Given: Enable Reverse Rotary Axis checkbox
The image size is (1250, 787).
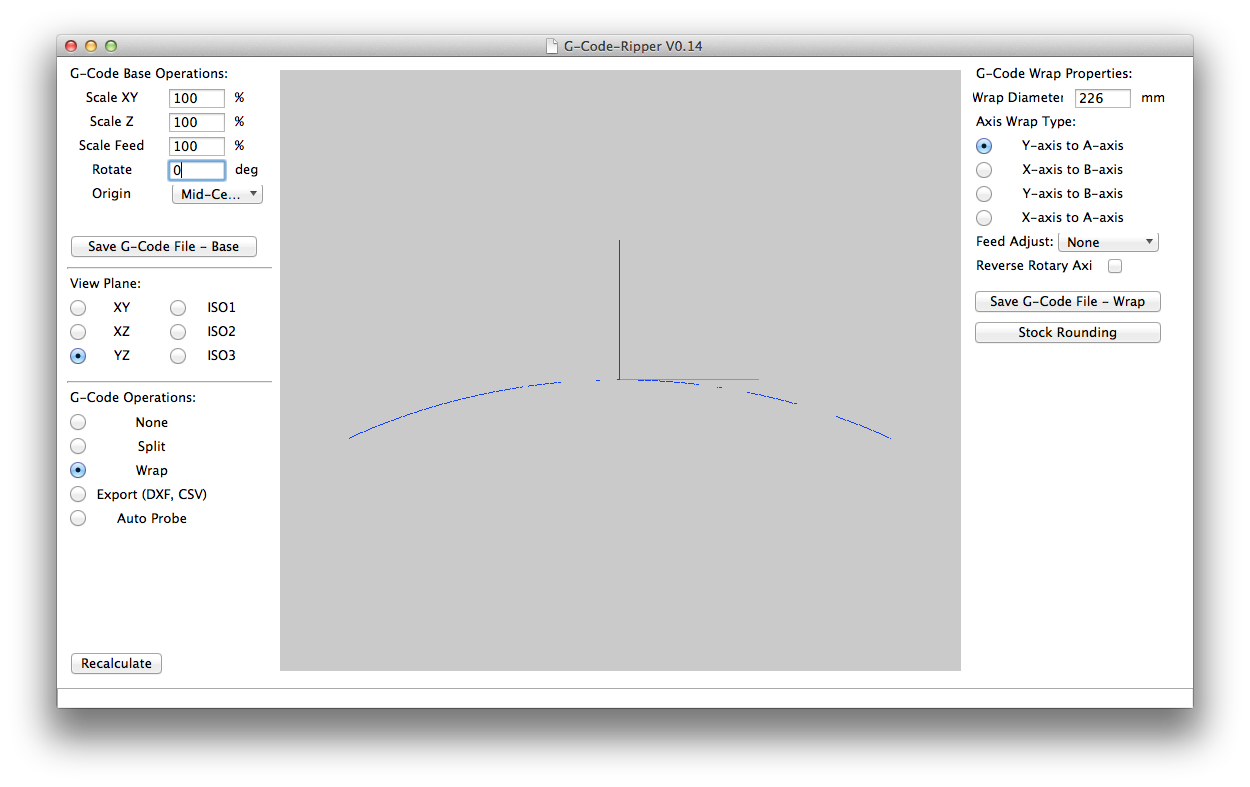Looking at the screenshot, I should pos(1115,266).
